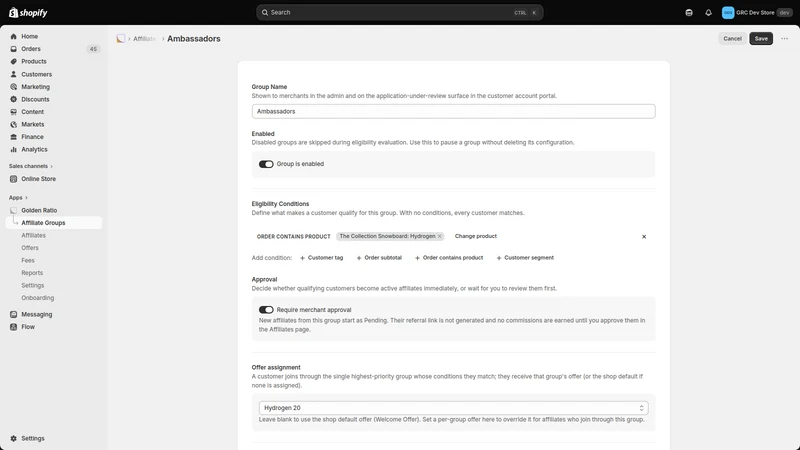The width and height of the screenshot is (800, 450).
Task: Click the Orders count badge 45
Action: [x=93, y=49]
